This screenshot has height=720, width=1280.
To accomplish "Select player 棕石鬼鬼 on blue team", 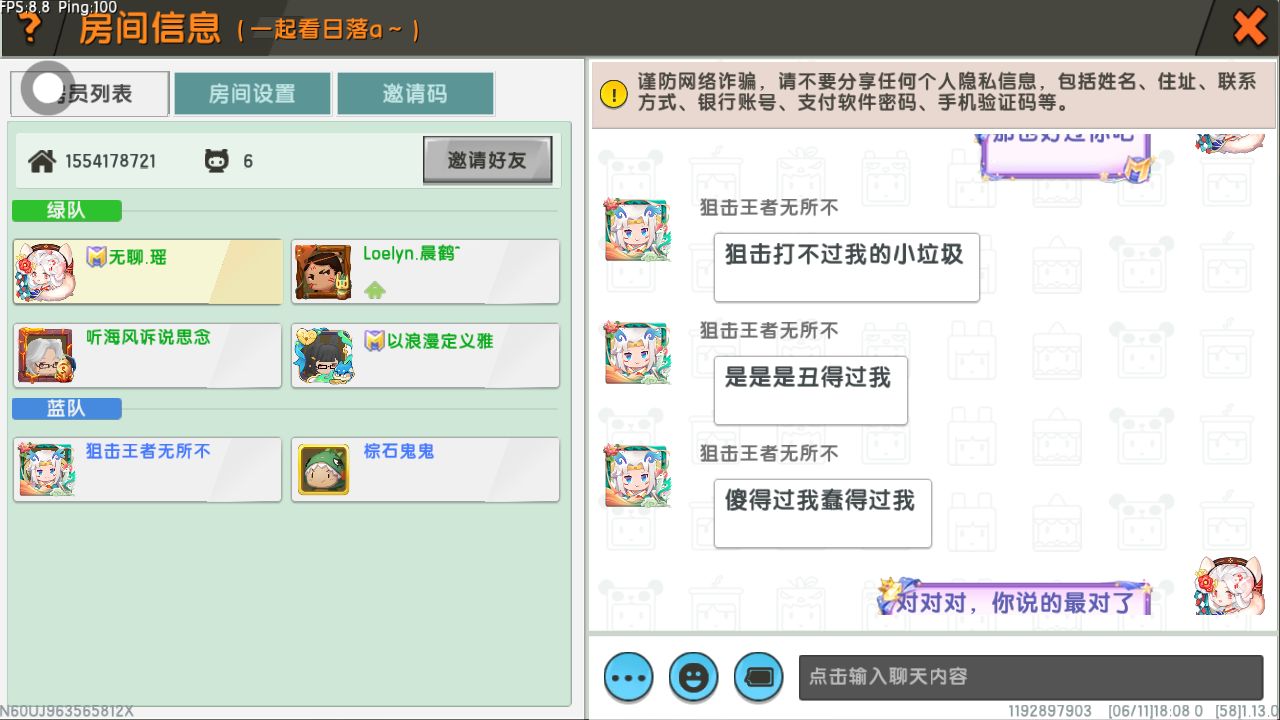I will click(x=426, y=469).
